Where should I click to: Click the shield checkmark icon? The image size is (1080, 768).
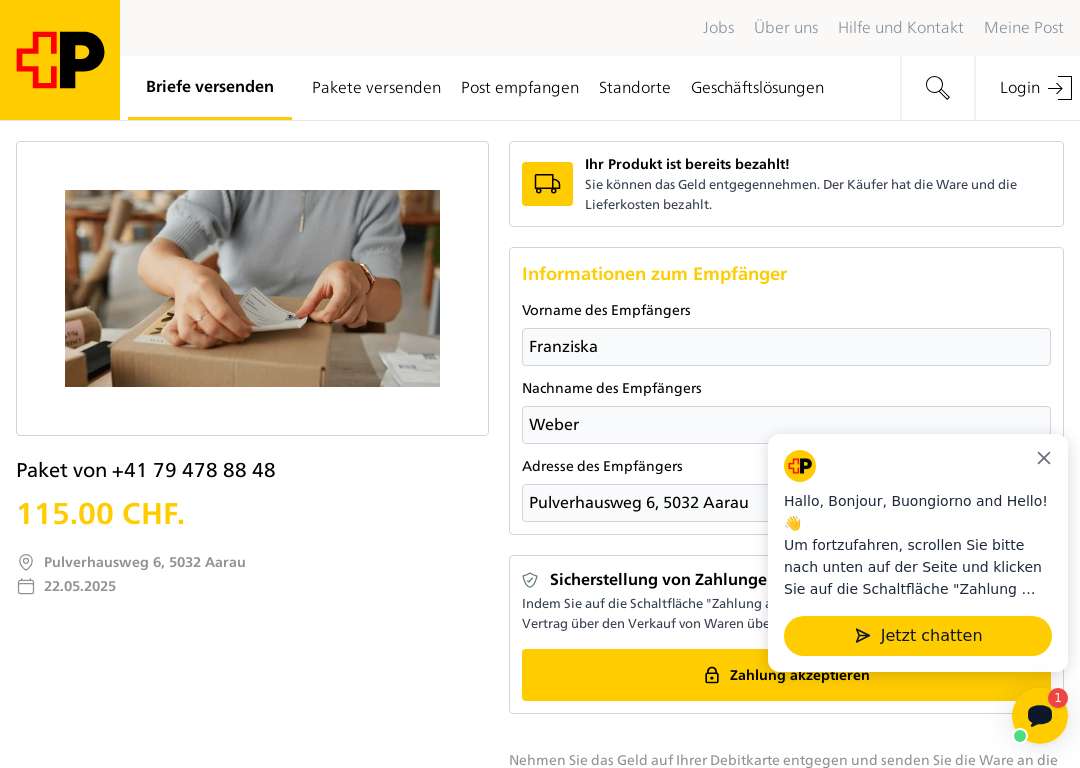[530, 580]
